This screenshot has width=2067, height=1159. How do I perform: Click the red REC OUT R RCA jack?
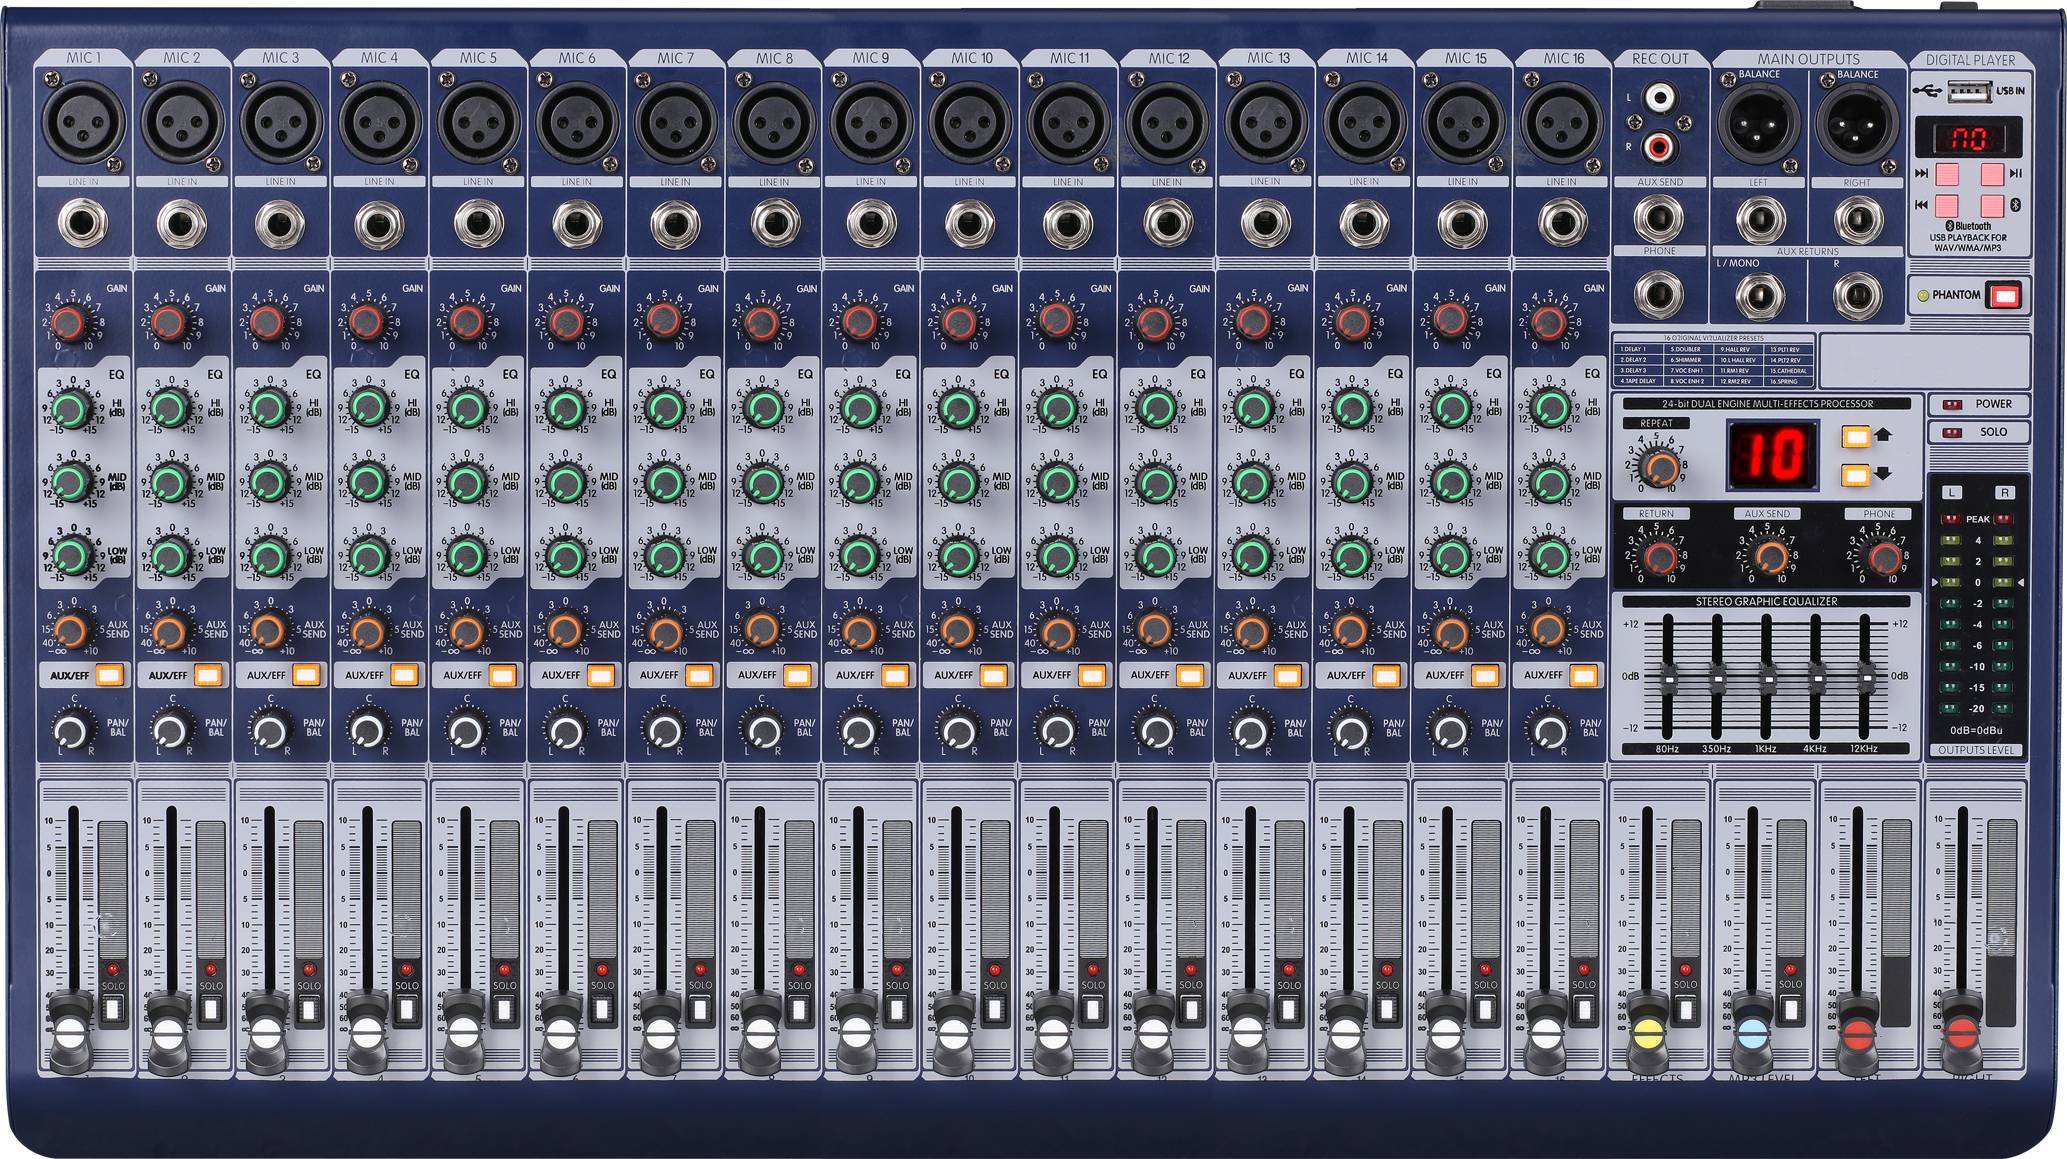(1660, 147)
